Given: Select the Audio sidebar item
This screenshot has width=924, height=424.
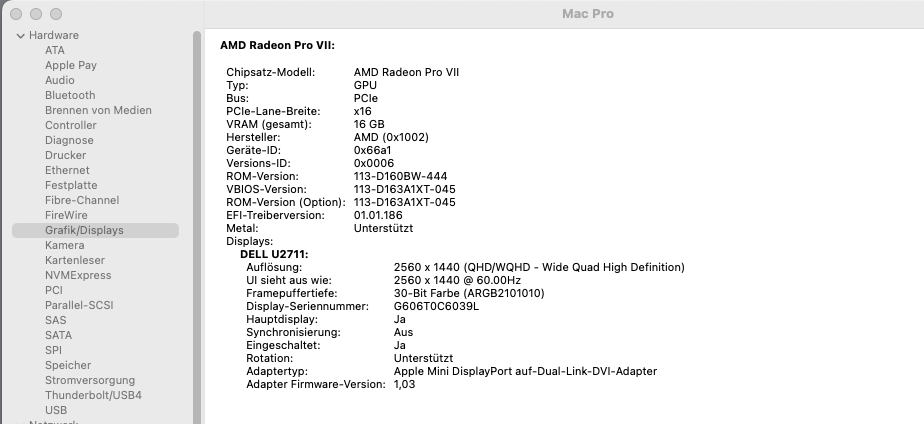Looking at the screenshot, I should point(60,80).
